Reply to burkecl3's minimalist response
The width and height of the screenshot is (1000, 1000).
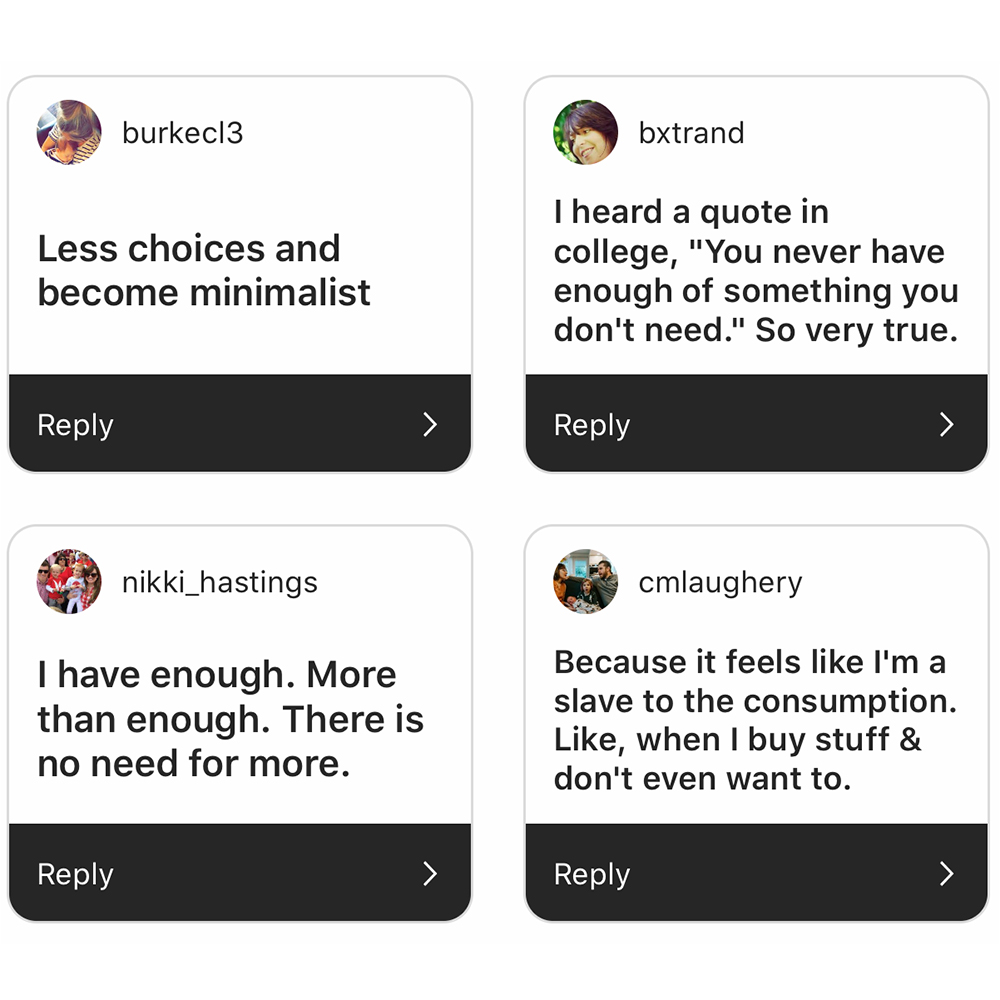pos(240,423)
